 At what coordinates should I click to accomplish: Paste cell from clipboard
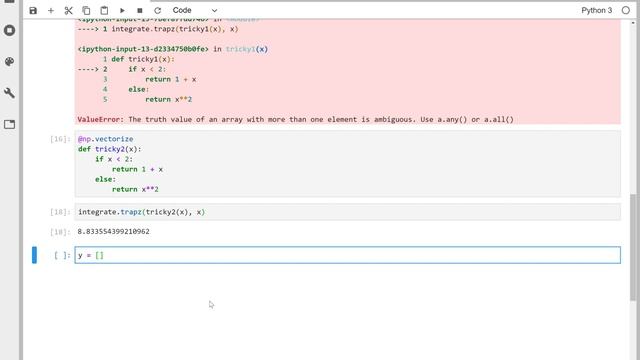click(104, 11)
